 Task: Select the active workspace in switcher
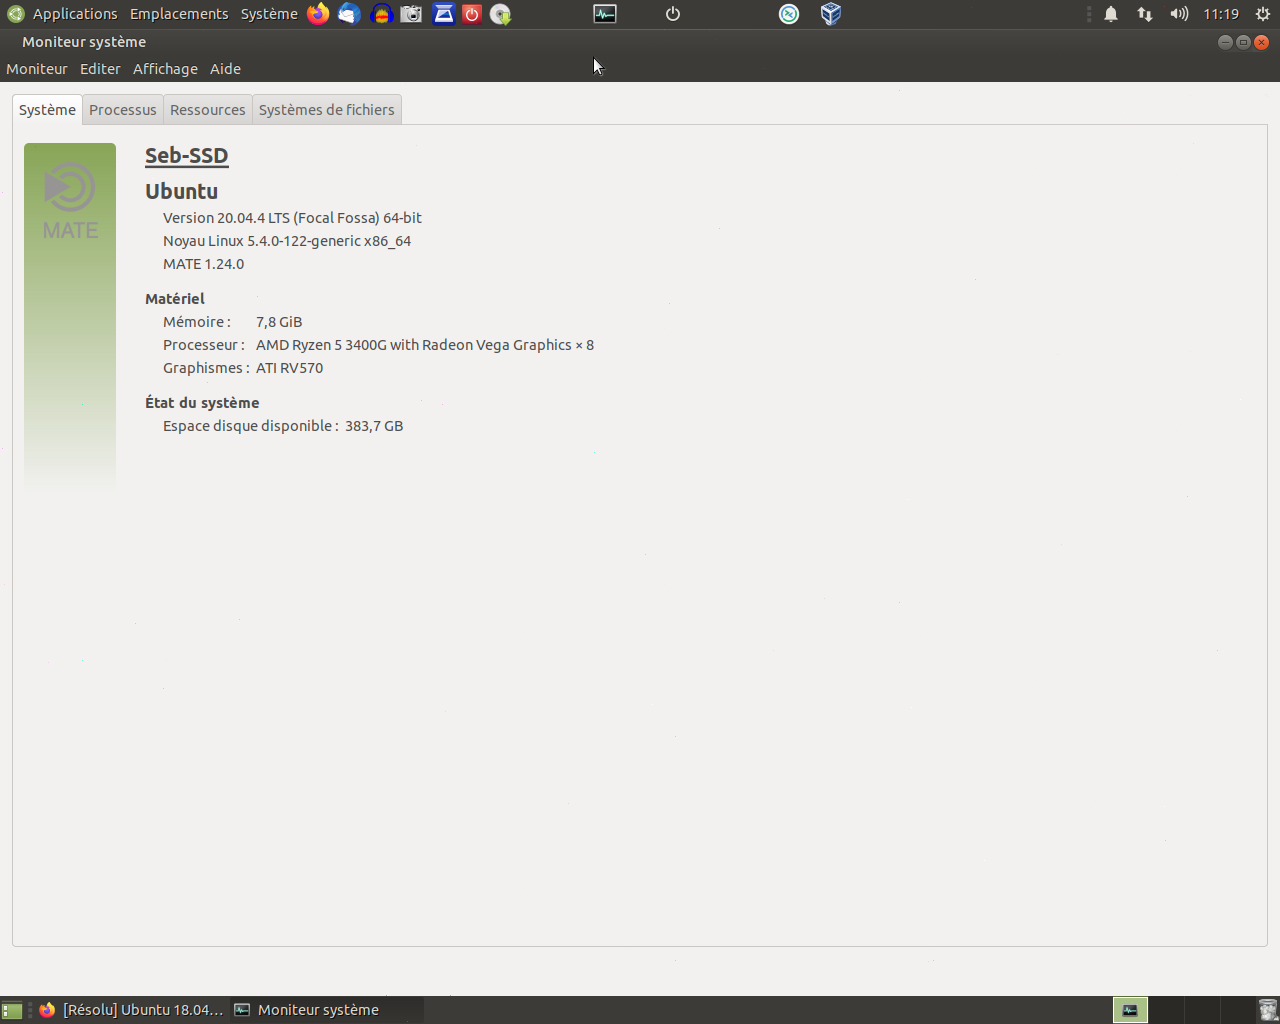[1130, 1010]
